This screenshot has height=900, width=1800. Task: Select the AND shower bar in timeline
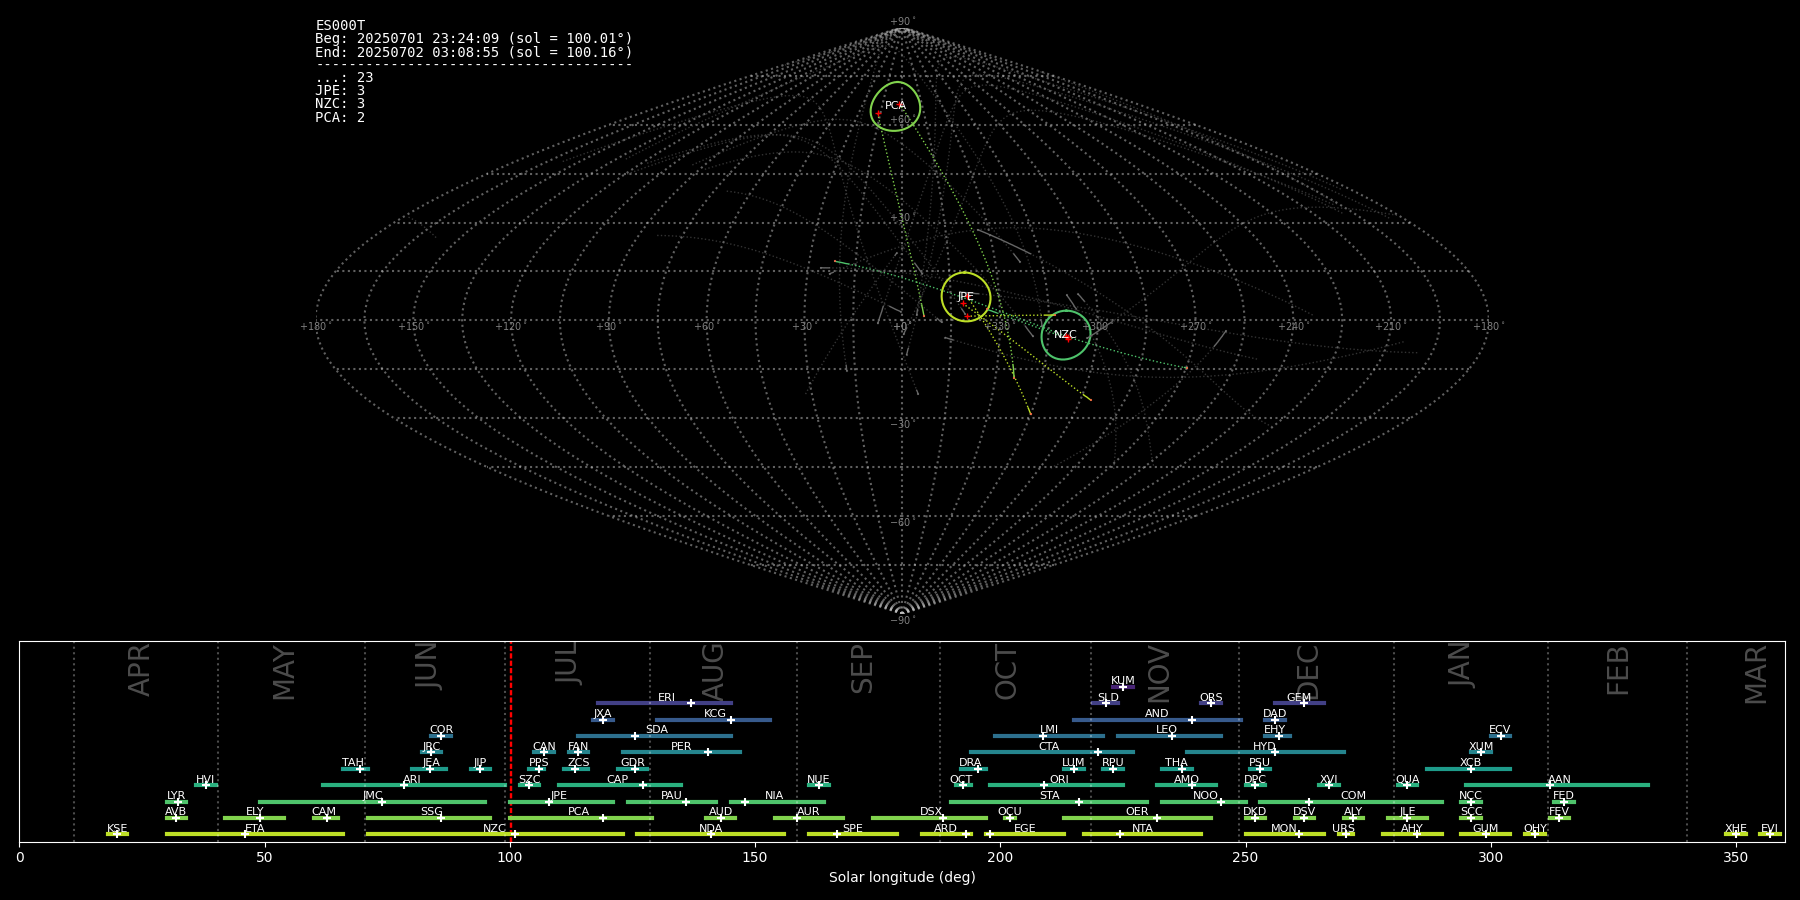coord(1157,720)
